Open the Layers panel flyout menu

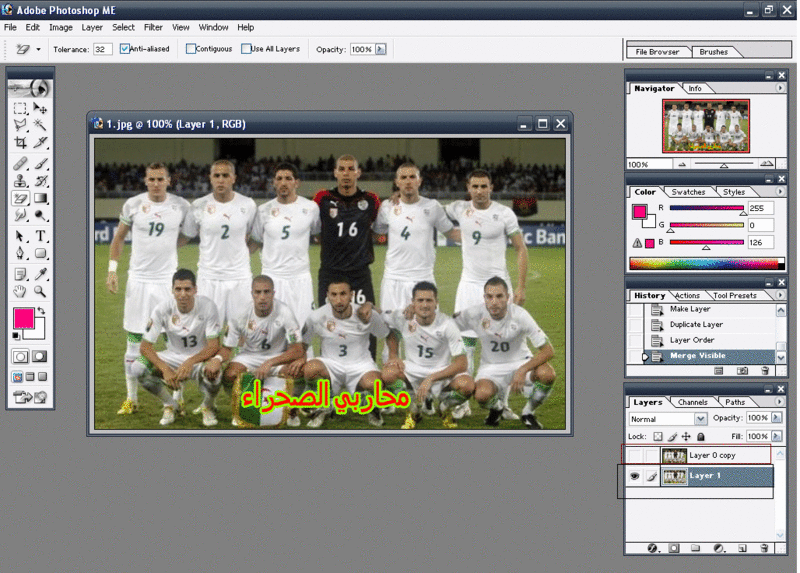779,402
